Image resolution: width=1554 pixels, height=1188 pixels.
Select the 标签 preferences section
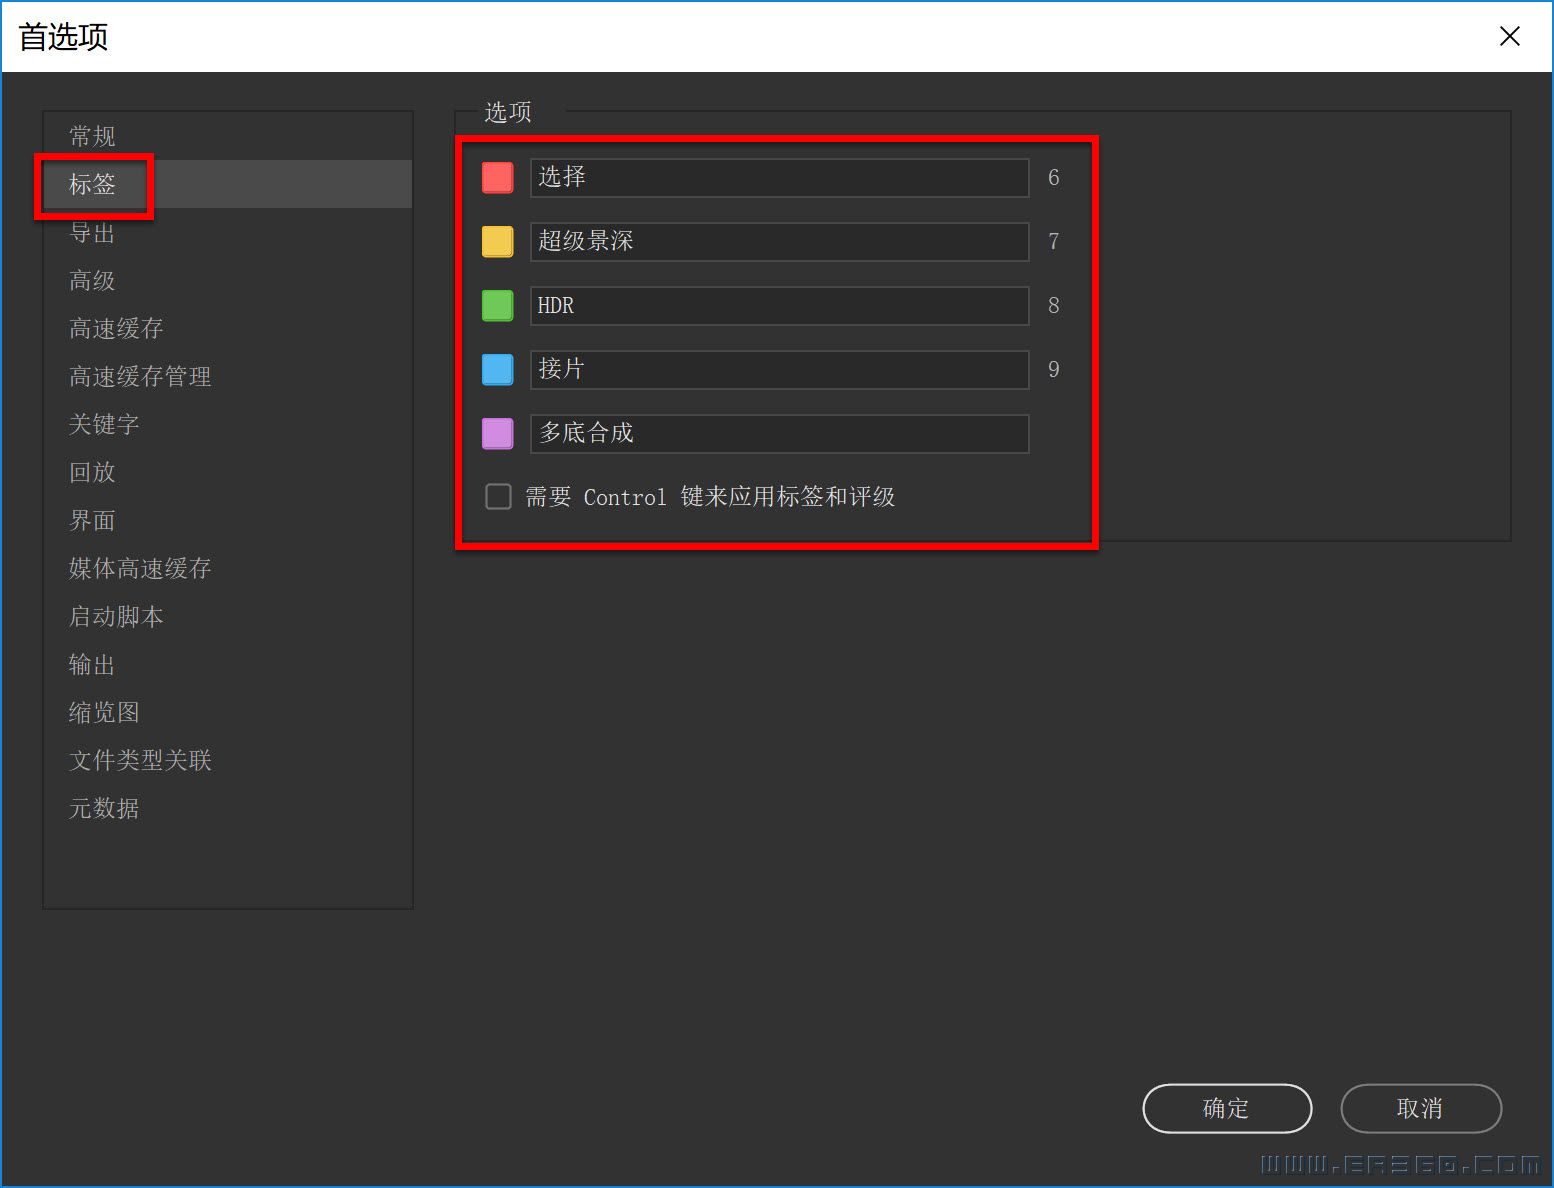[91, 184]
